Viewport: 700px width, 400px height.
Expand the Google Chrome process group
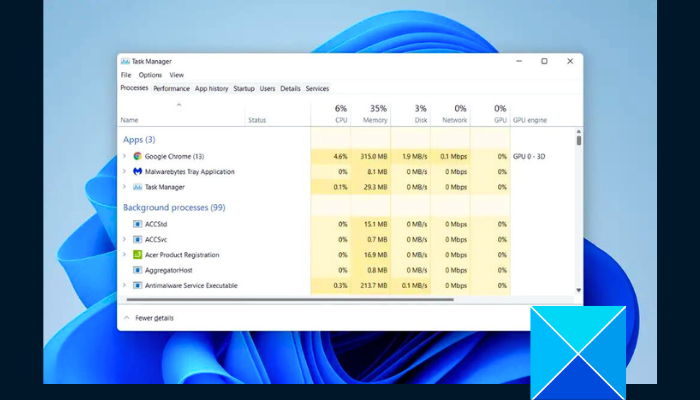click(x=125, y=156)
